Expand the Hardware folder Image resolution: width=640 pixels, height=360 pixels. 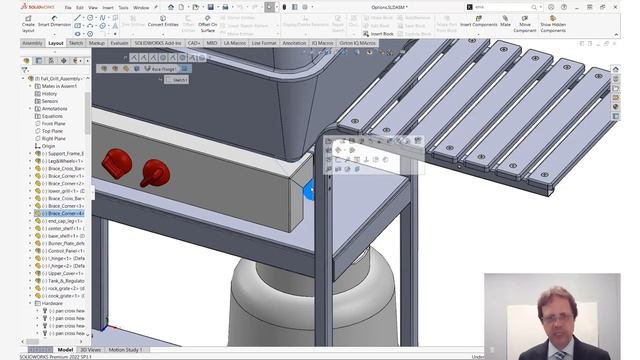(x=30, y=303)
